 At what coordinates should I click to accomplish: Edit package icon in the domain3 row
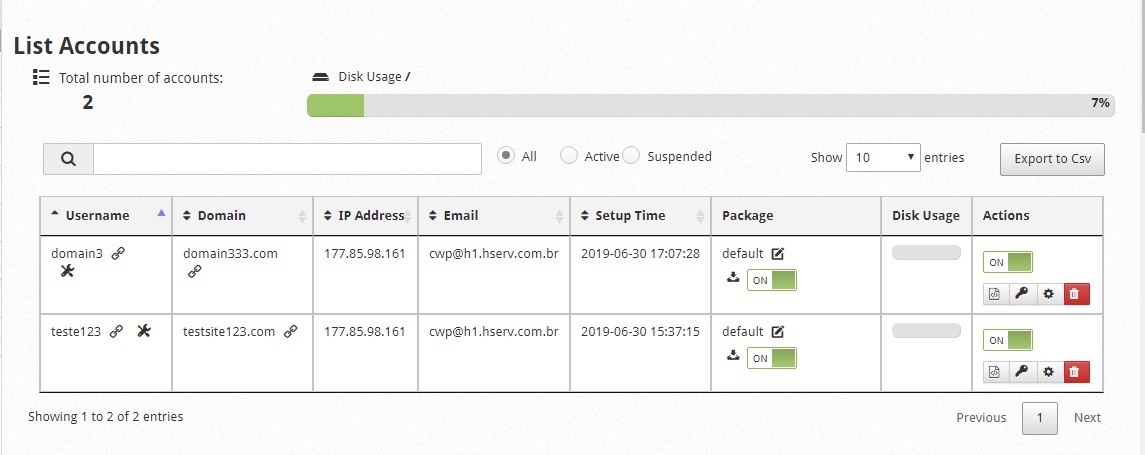coord(778,254)
